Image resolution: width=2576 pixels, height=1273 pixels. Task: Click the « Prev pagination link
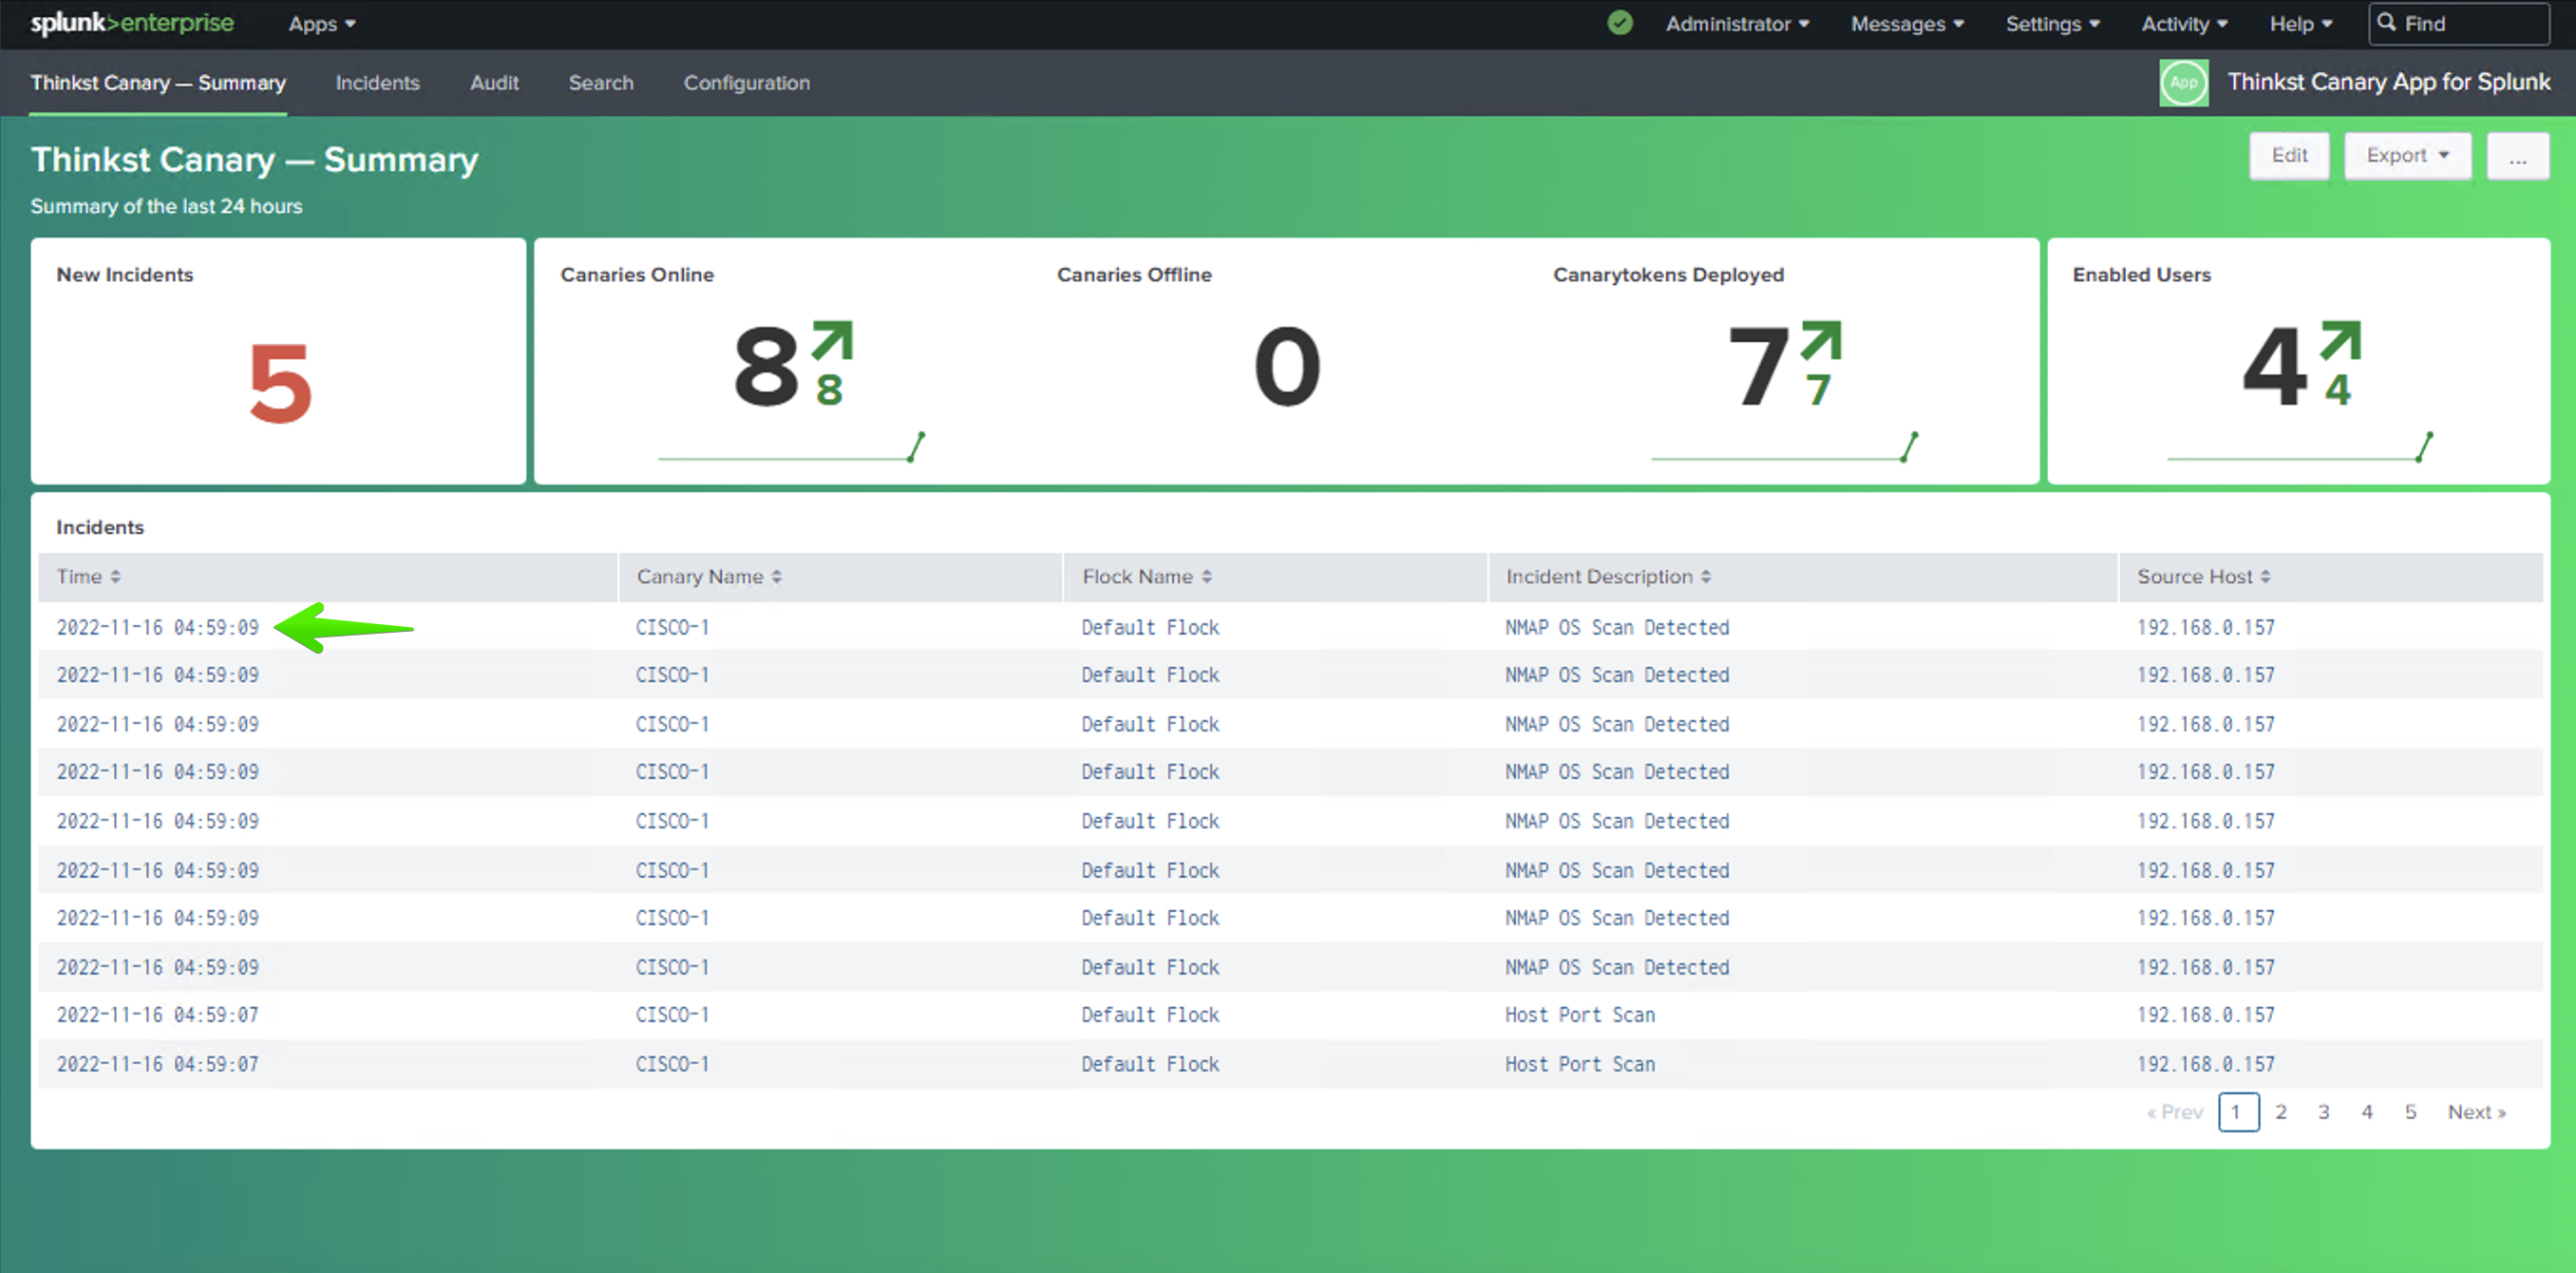(2175, 1112)
